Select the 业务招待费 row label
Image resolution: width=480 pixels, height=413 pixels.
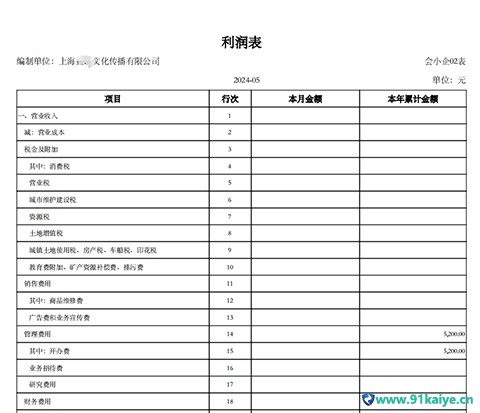pyautogui.click(x=46, y=368)
